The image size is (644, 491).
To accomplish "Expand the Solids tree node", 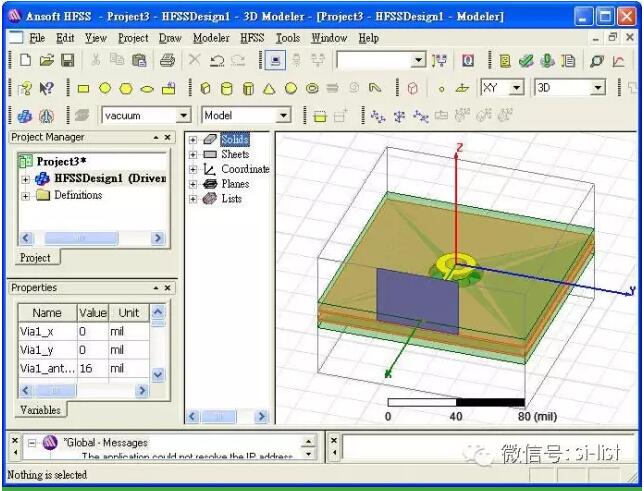I will point(193,140).
